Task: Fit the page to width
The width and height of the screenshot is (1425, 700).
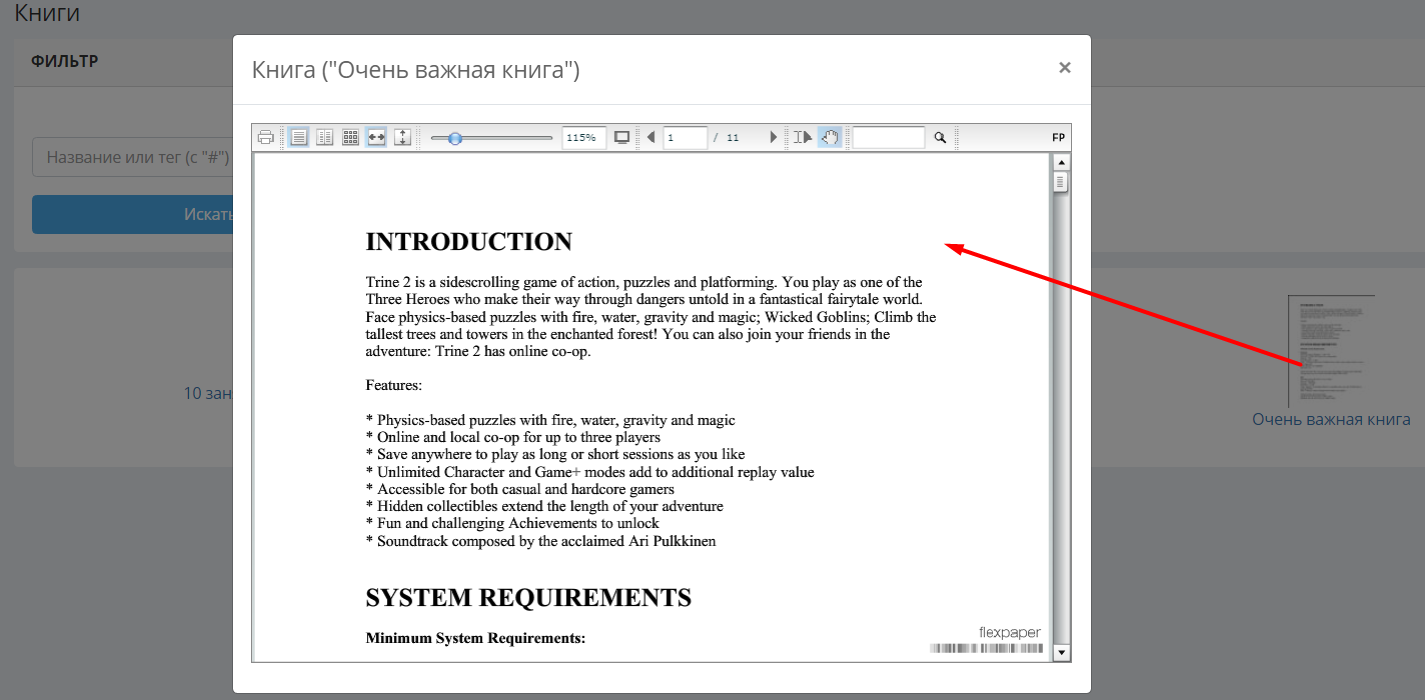Action: click(376, 138)
